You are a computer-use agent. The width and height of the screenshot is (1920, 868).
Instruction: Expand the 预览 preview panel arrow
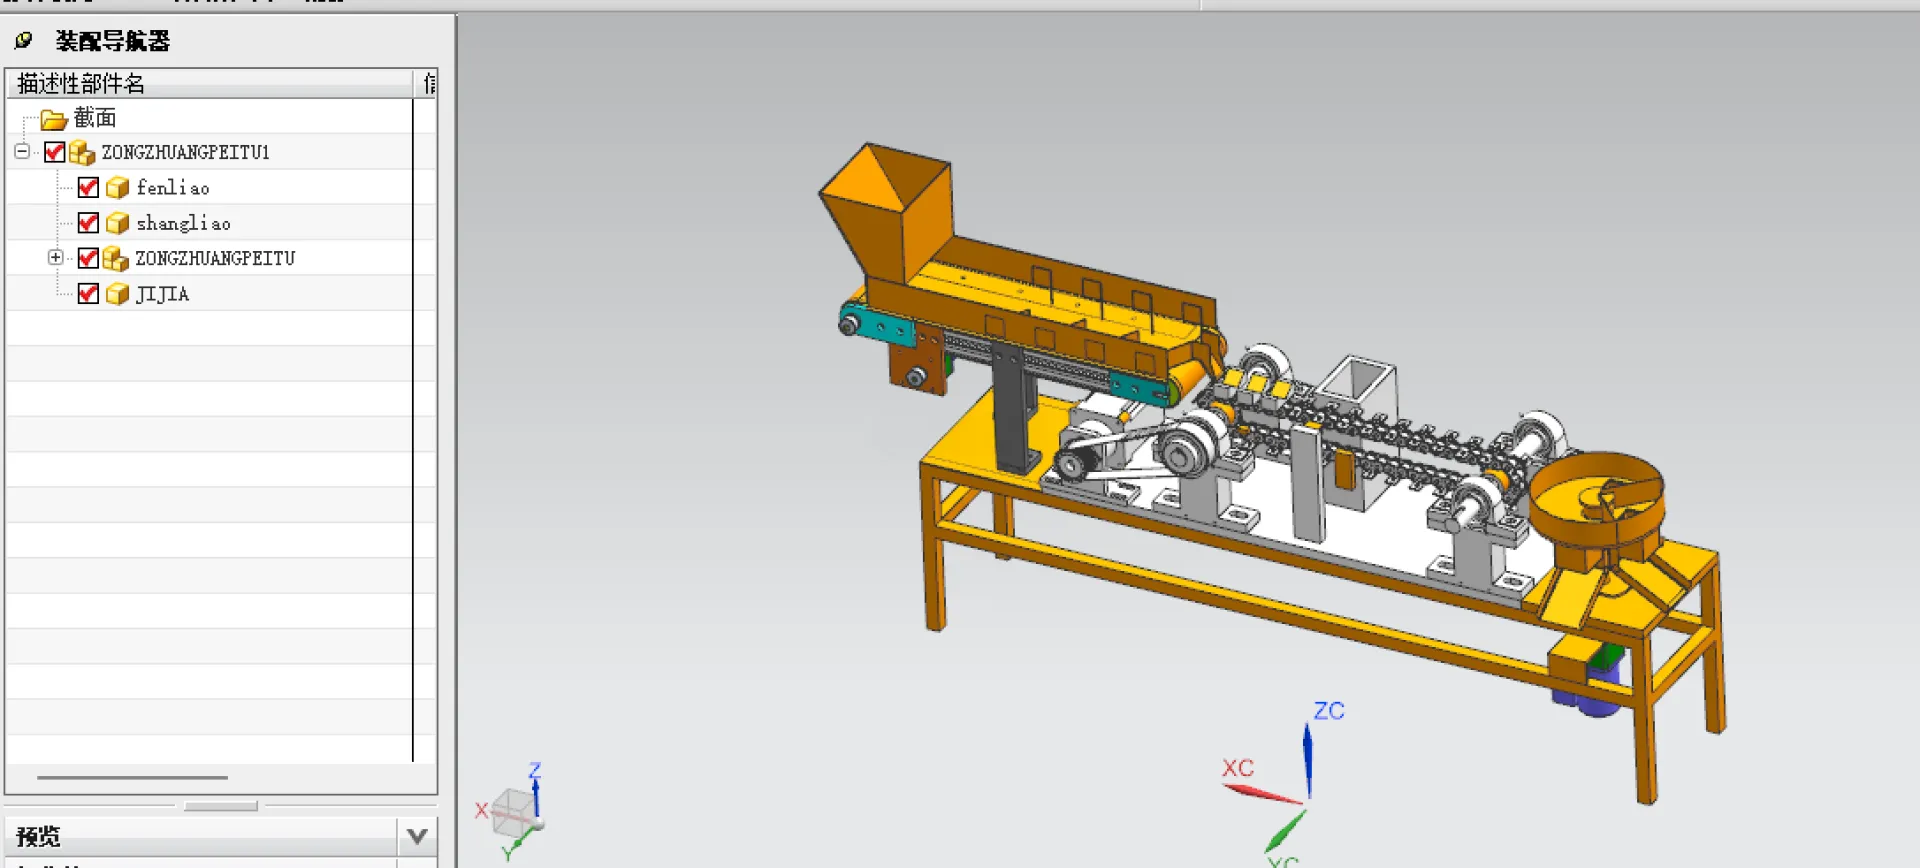(417, 836)
